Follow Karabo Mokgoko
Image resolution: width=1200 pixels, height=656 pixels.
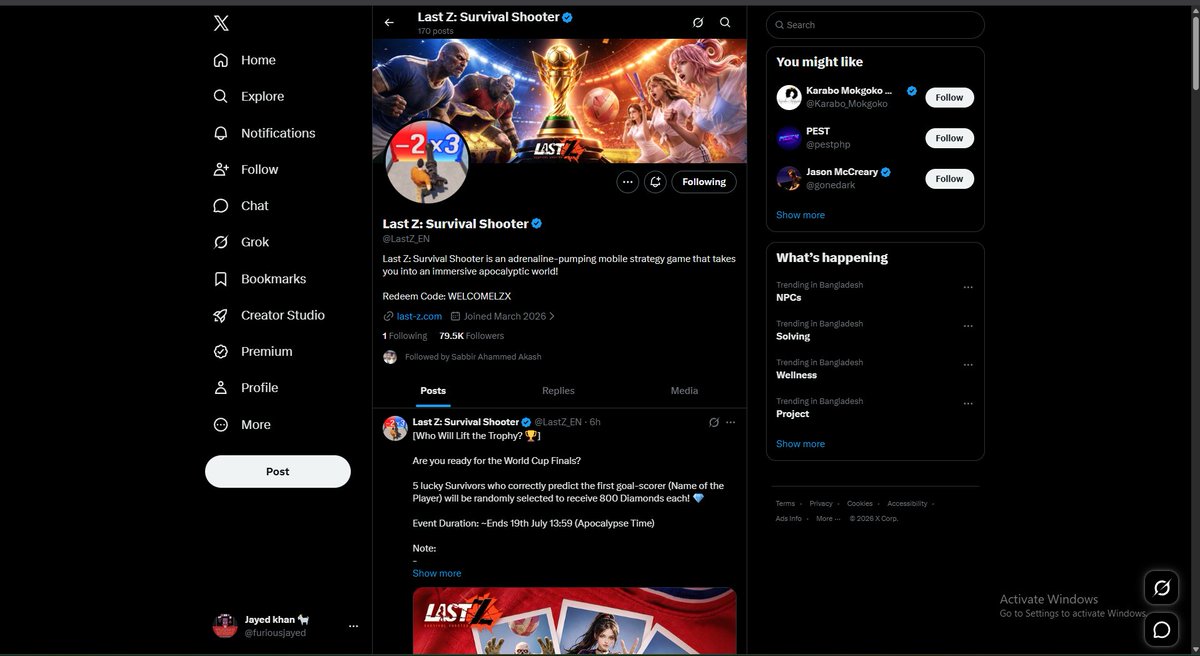[x=949, y=97]
